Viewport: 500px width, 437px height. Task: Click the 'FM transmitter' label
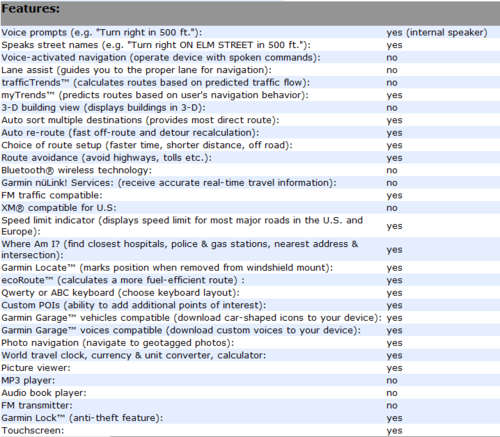(x=37, y=405)
